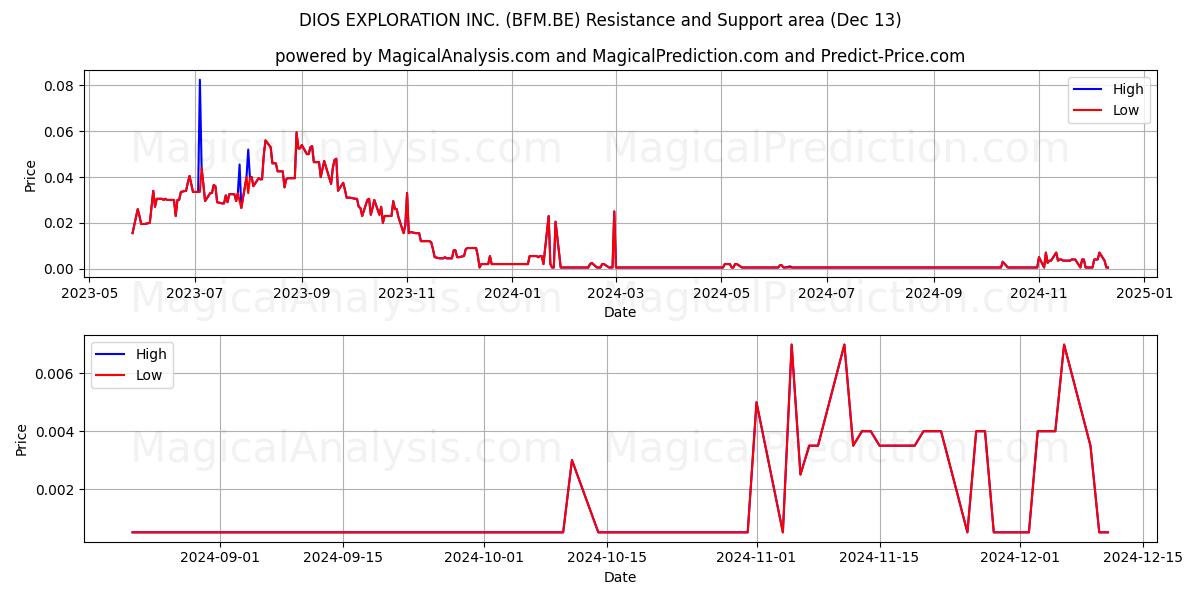Click the 2024-11-01 date tick label
1200x600 pixels.
click(x=756, y=557)
